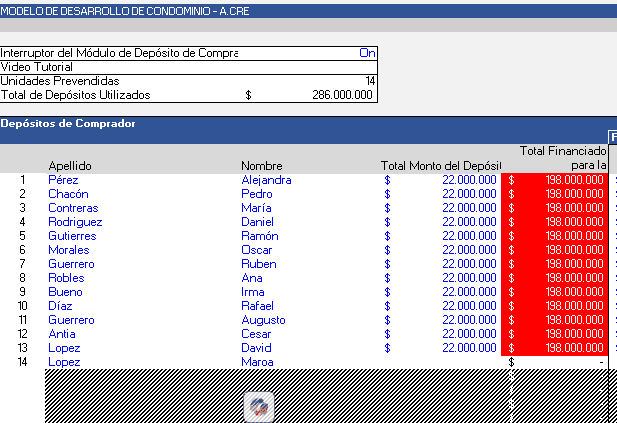The image size is (617, 423).
Task: Edit the first name cell Alejandra
Action: point(266,180)
